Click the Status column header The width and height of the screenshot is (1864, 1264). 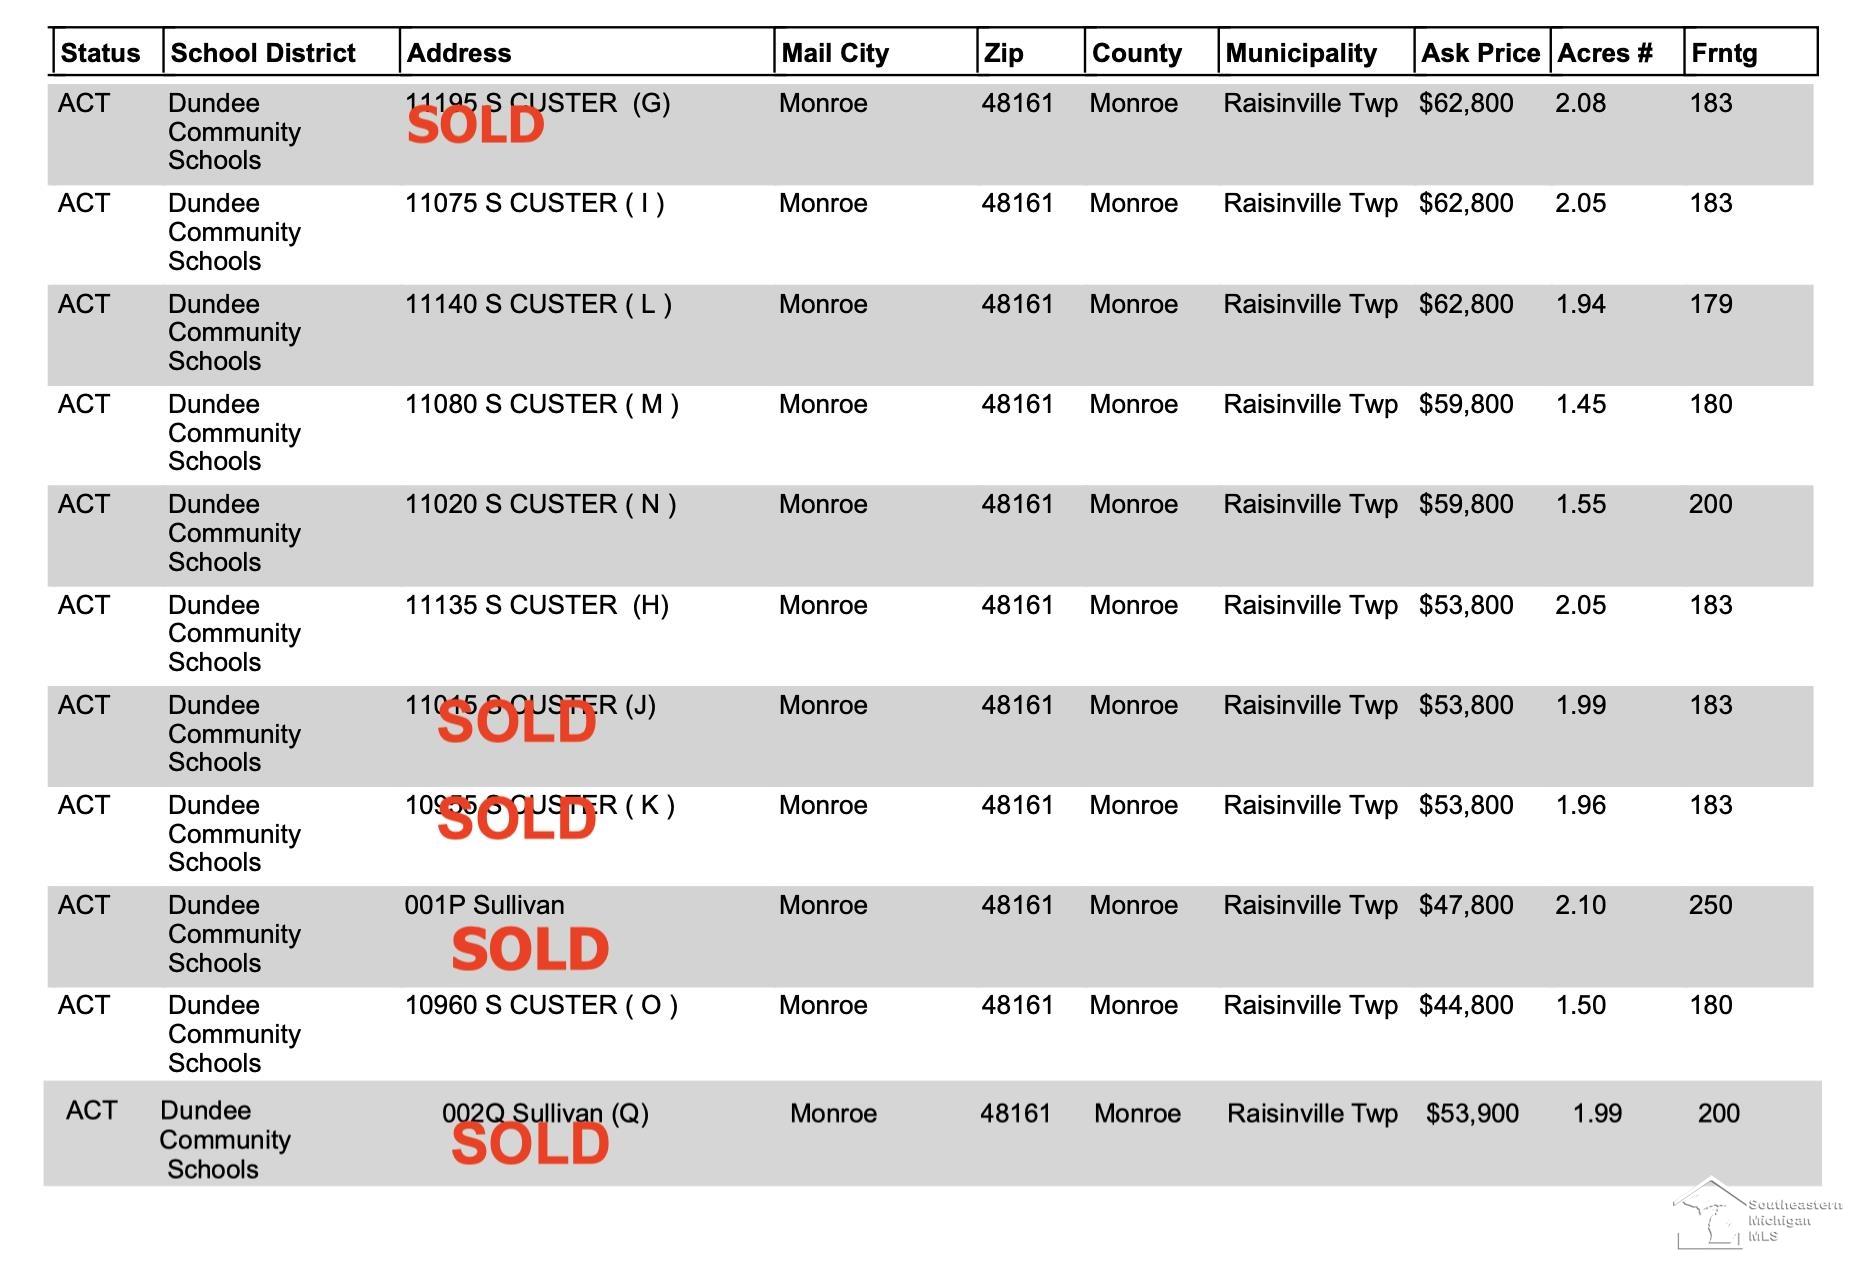[100, 53]
